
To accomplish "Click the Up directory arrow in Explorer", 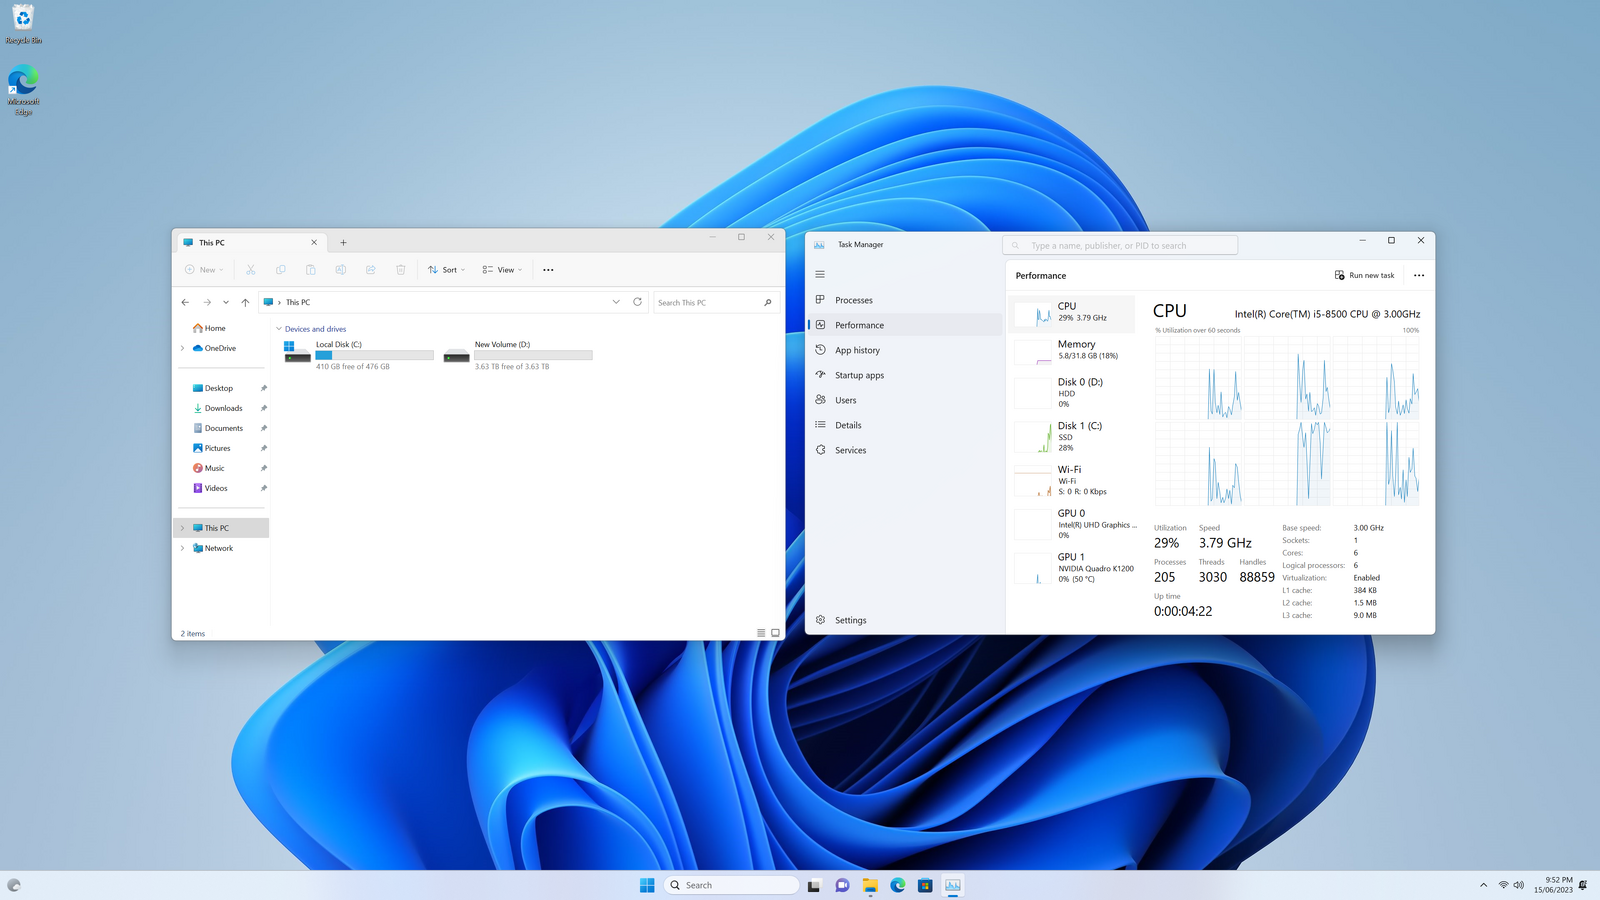I will 245,302.
